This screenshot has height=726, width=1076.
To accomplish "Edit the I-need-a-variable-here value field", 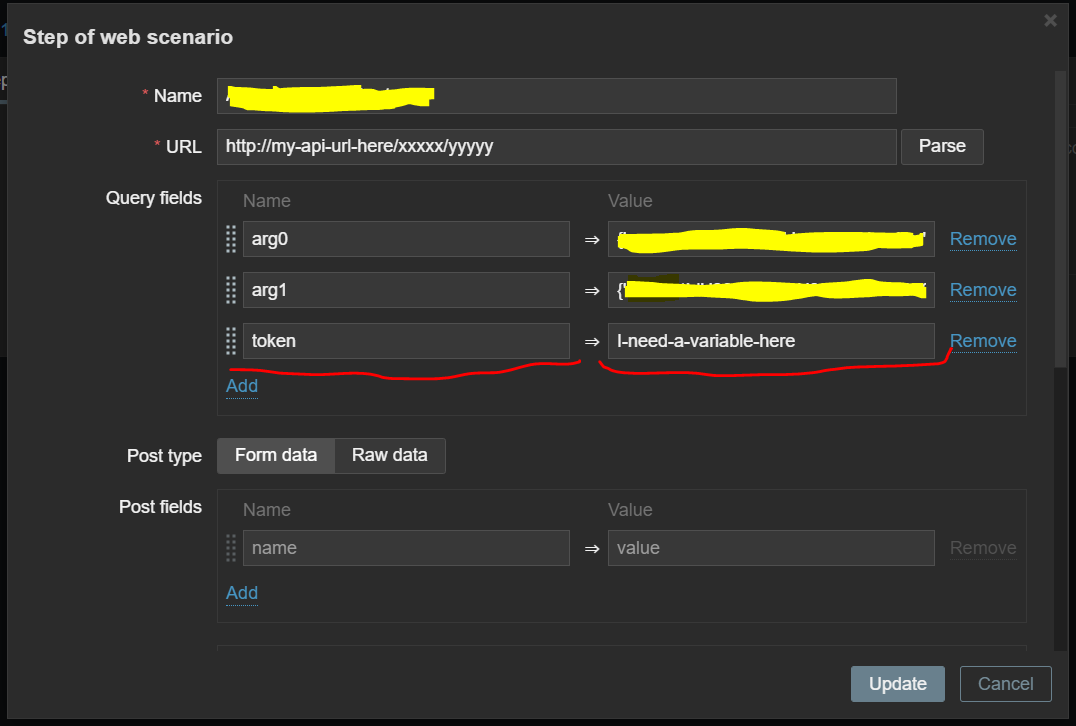I will click(770, 341).
